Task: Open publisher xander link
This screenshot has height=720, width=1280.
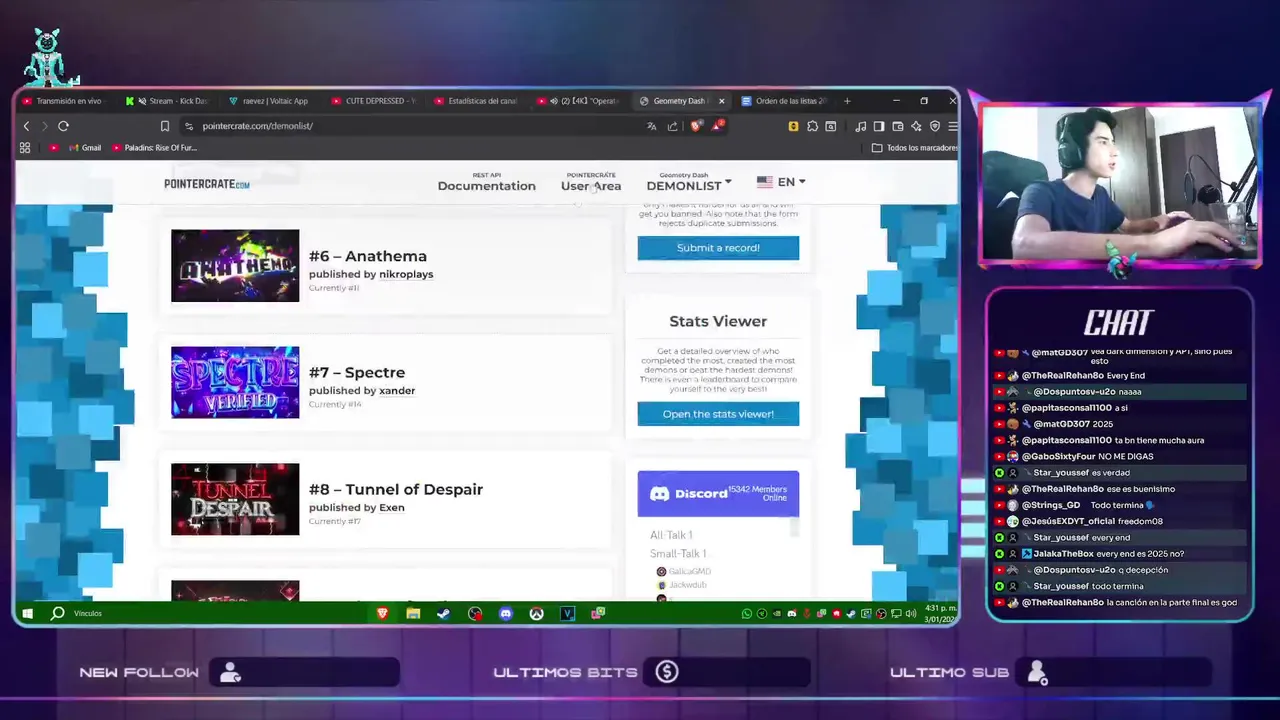Action: (397, 391)
